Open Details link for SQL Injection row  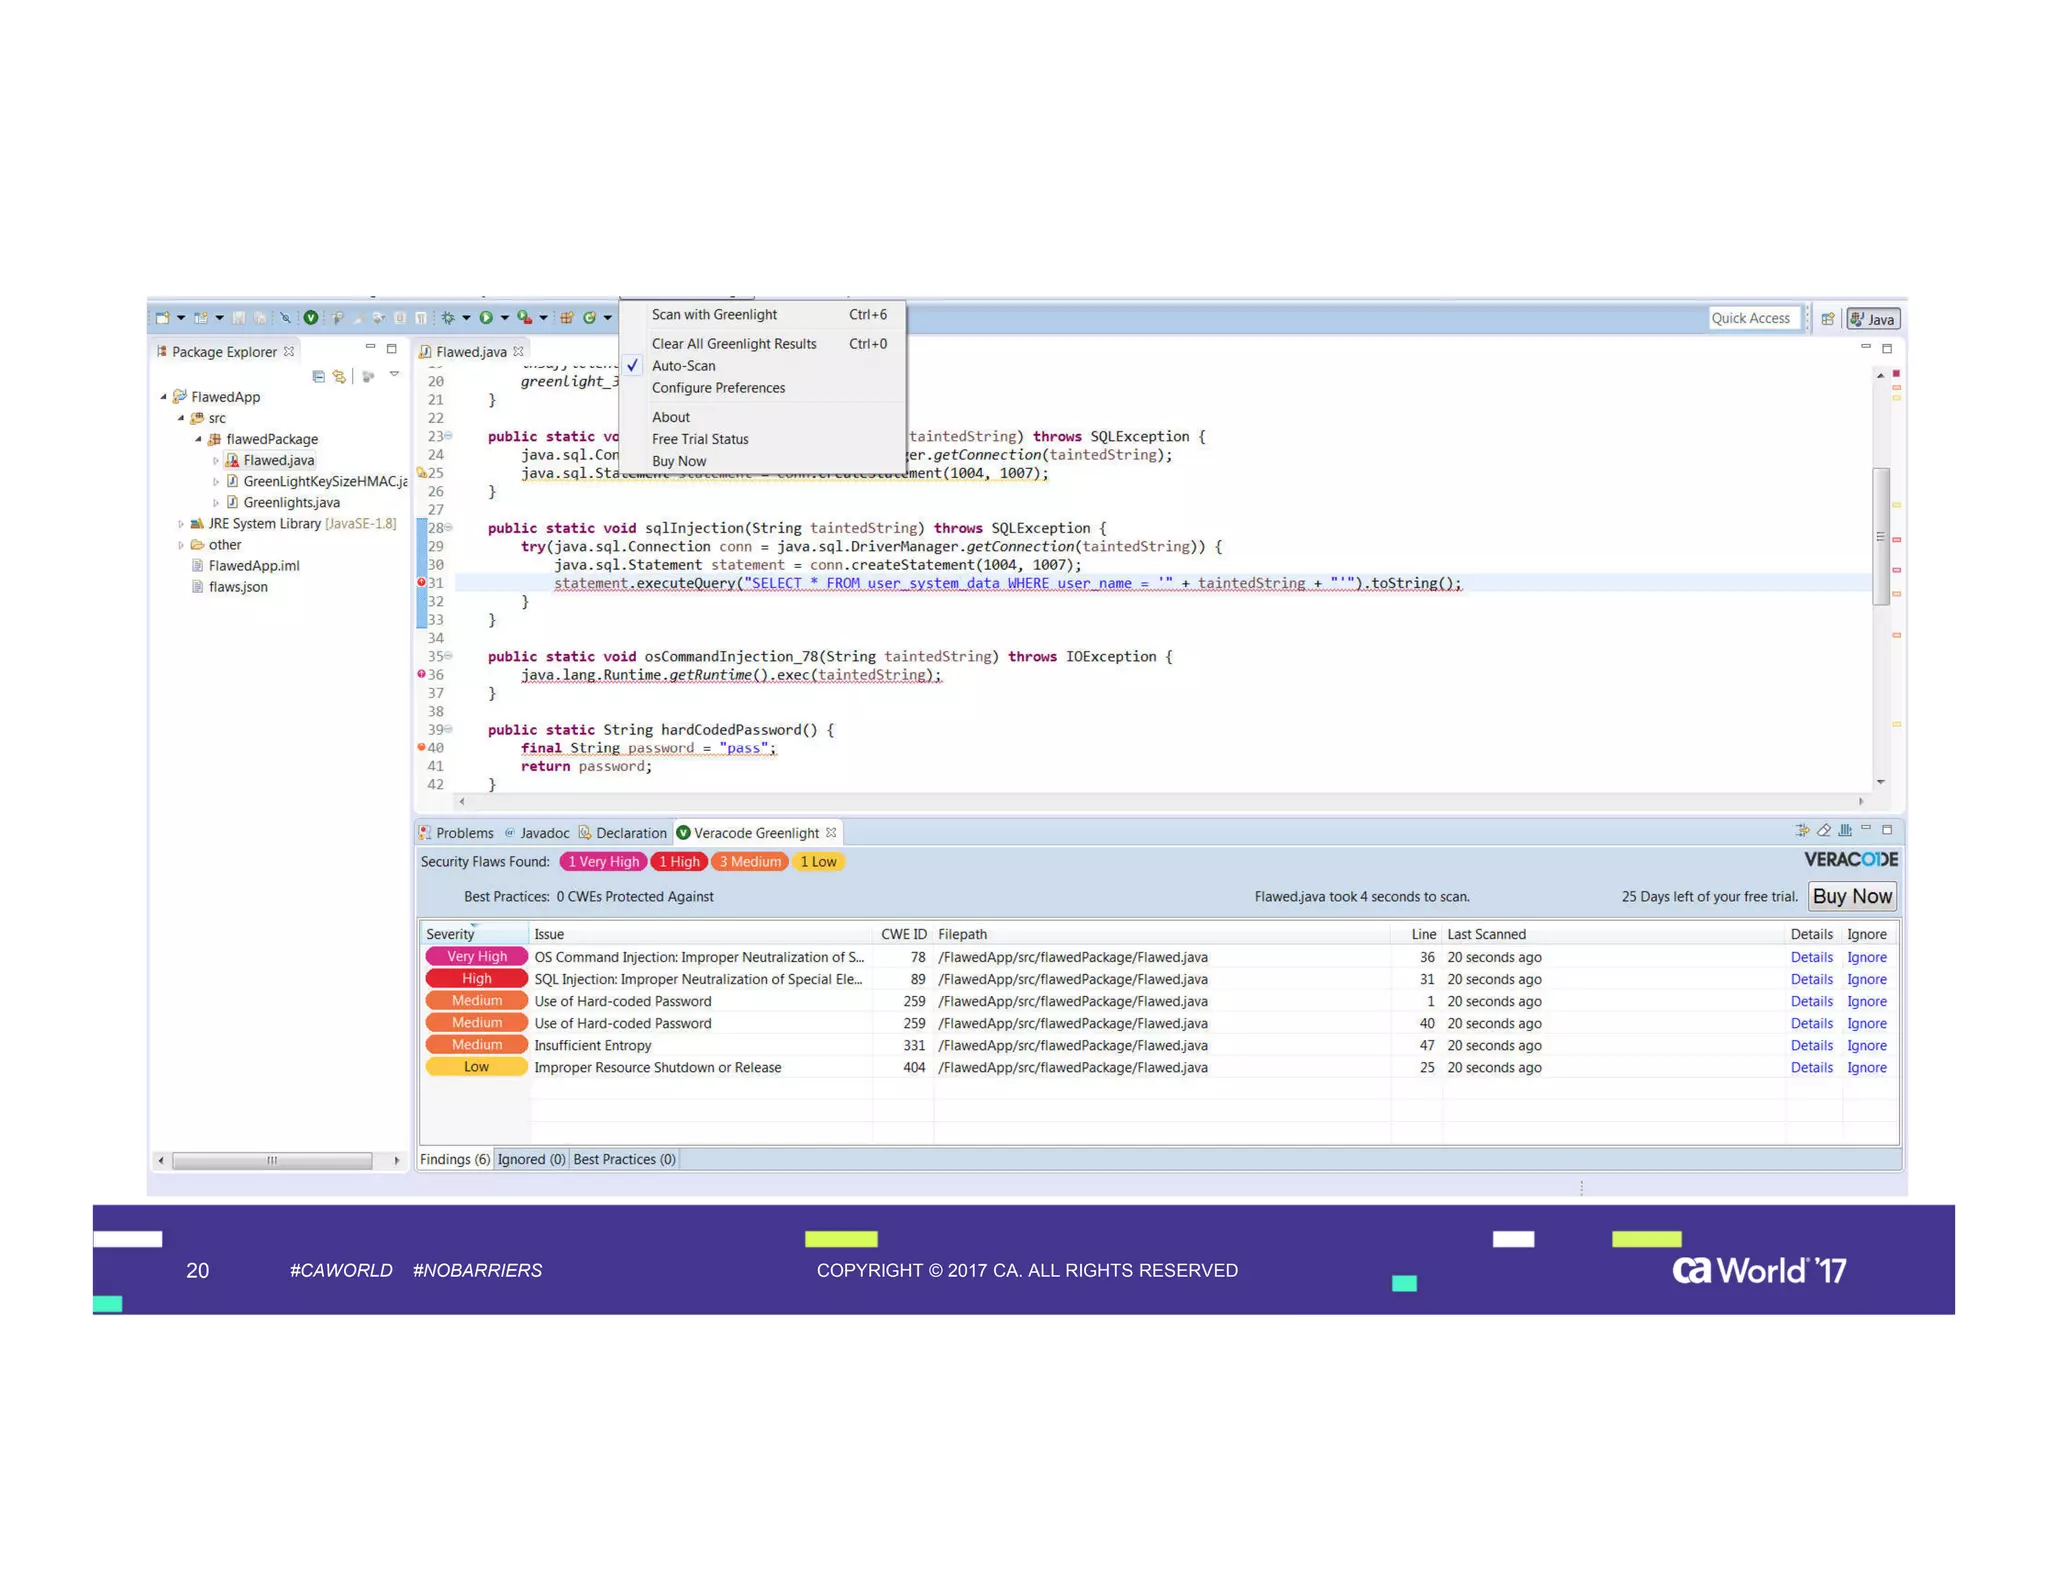pyautogui.click(x=1810, y=979)
